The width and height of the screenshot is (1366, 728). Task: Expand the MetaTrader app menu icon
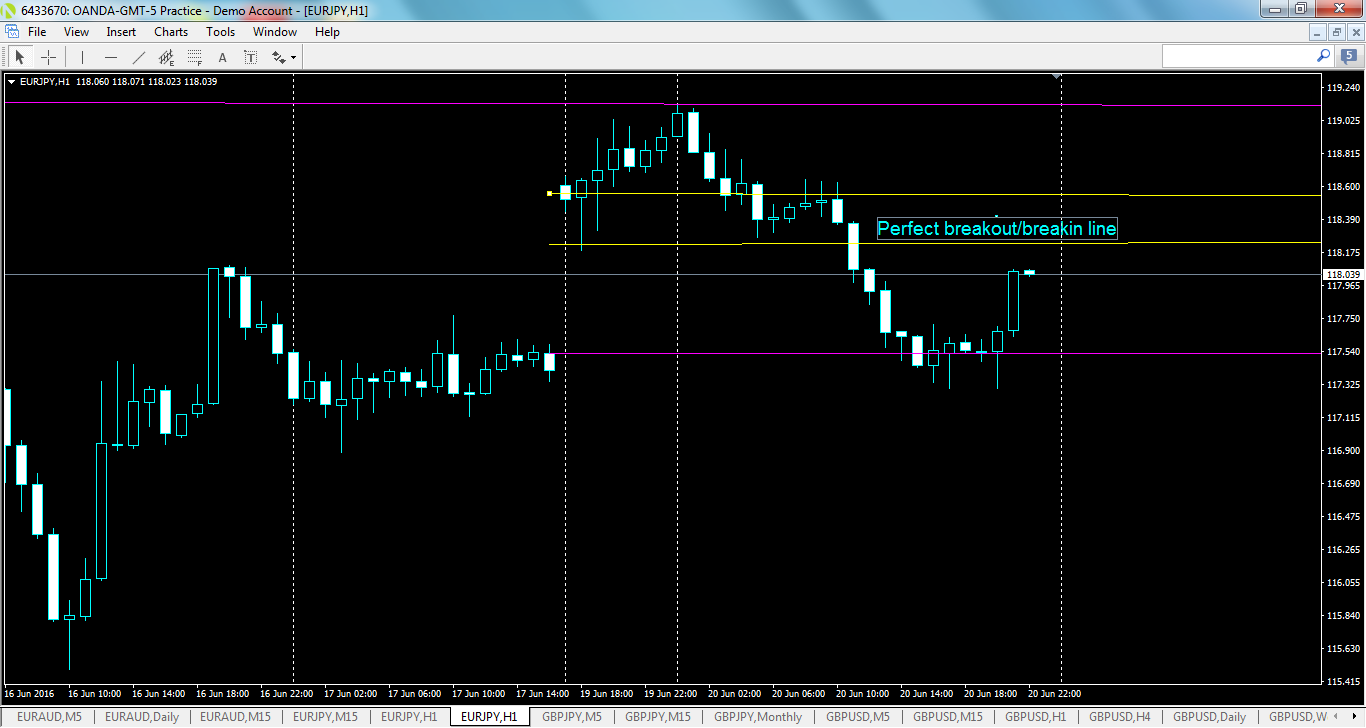click(11, 31)
